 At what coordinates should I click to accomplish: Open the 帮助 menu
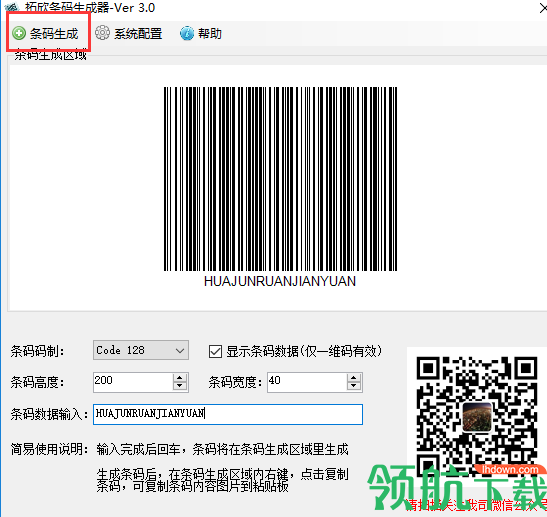201,33
